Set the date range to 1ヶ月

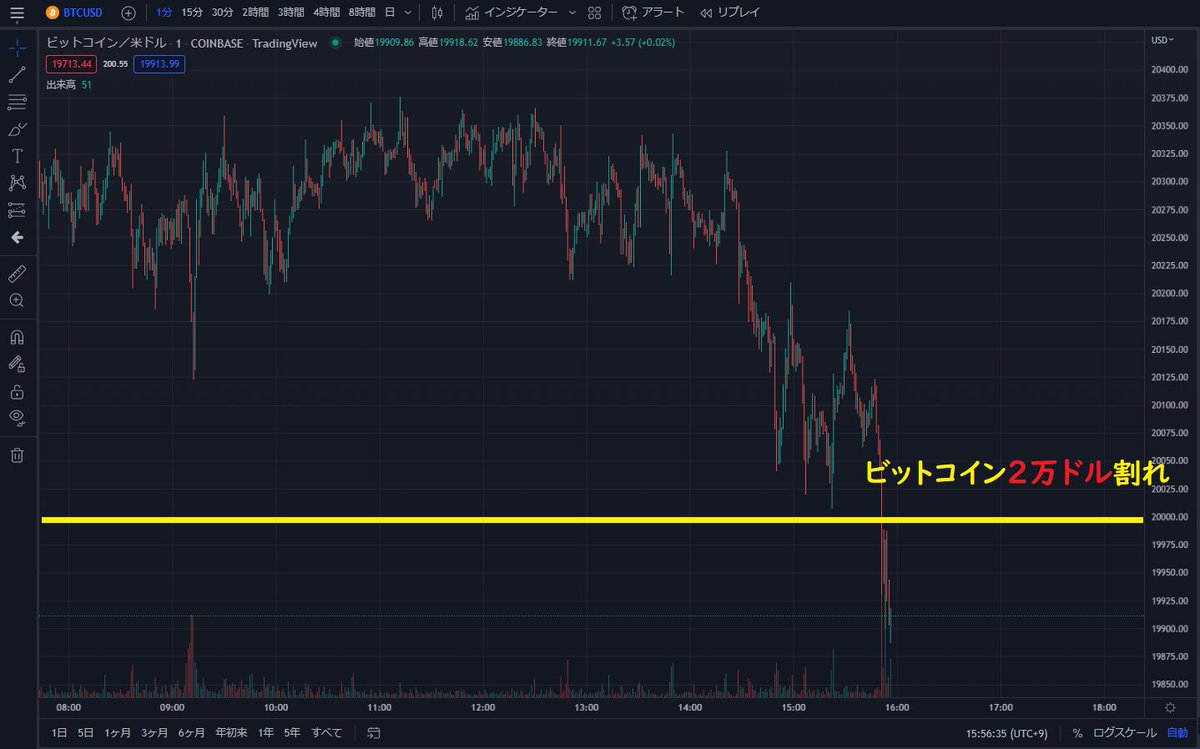(118, 733)
